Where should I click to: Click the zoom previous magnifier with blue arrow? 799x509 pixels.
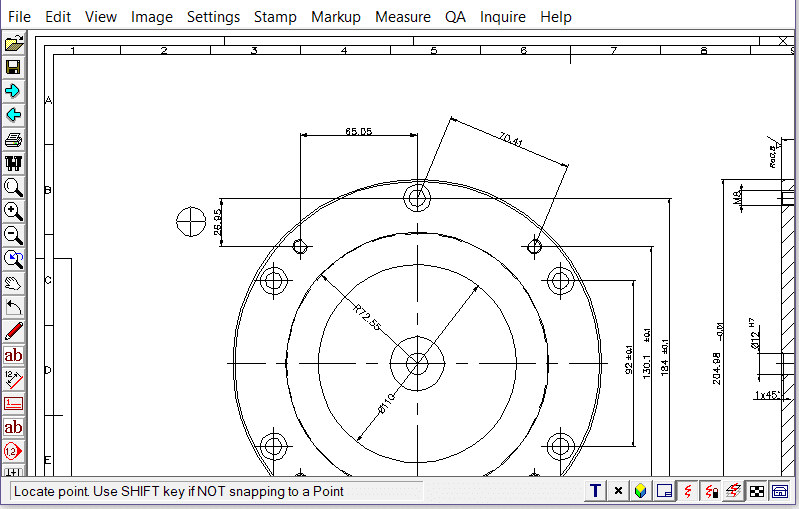13,259
